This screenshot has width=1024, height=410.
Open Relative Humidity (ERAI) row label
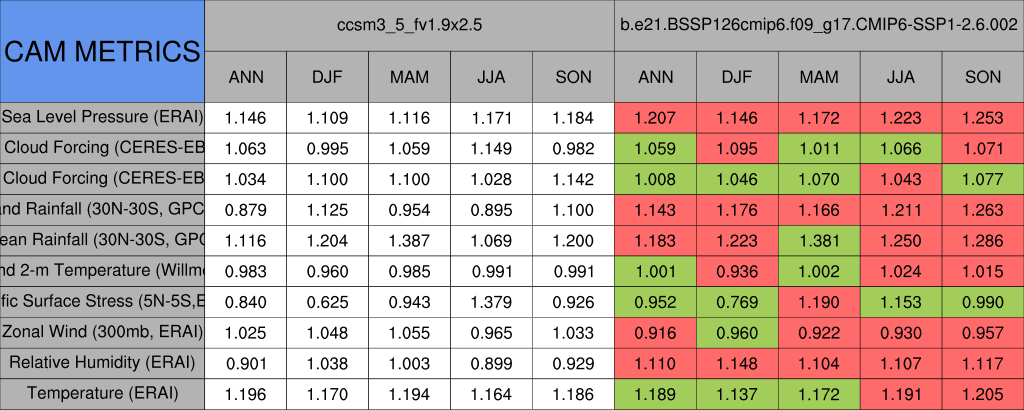click(102, 362)
